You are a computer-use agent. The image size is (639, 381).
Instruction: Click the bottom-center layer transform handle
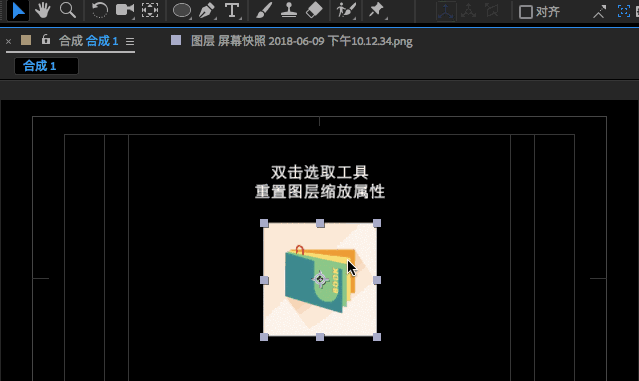tap(320, 337)
